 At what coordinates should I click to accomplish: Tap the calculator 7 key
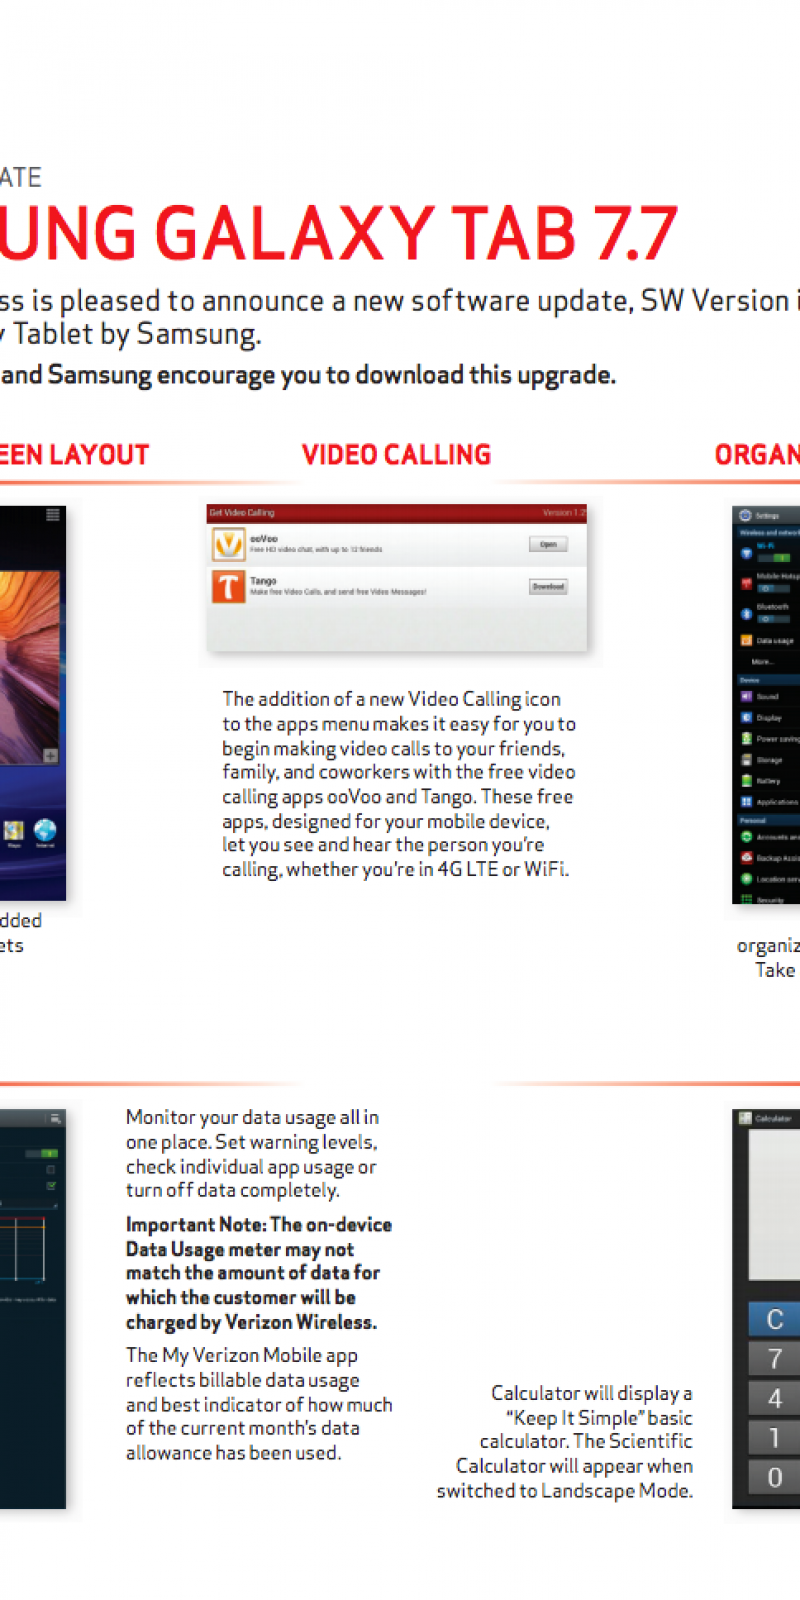775,1359
